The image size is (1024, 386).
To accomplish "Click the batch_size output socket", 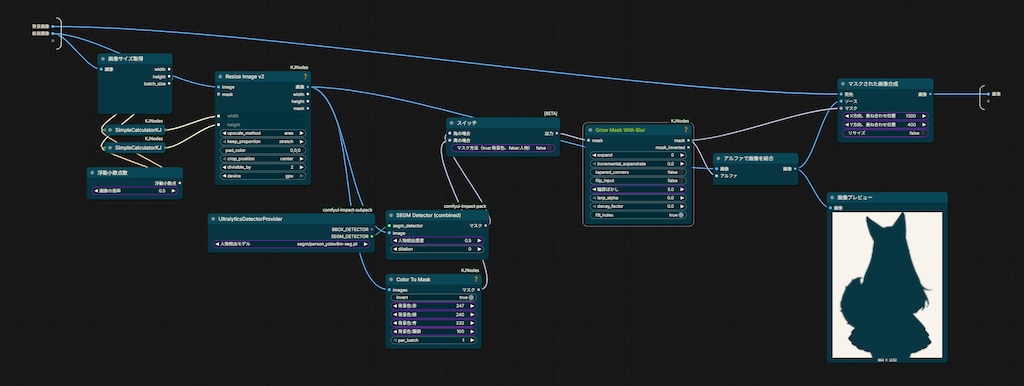I will click(169, 84).
